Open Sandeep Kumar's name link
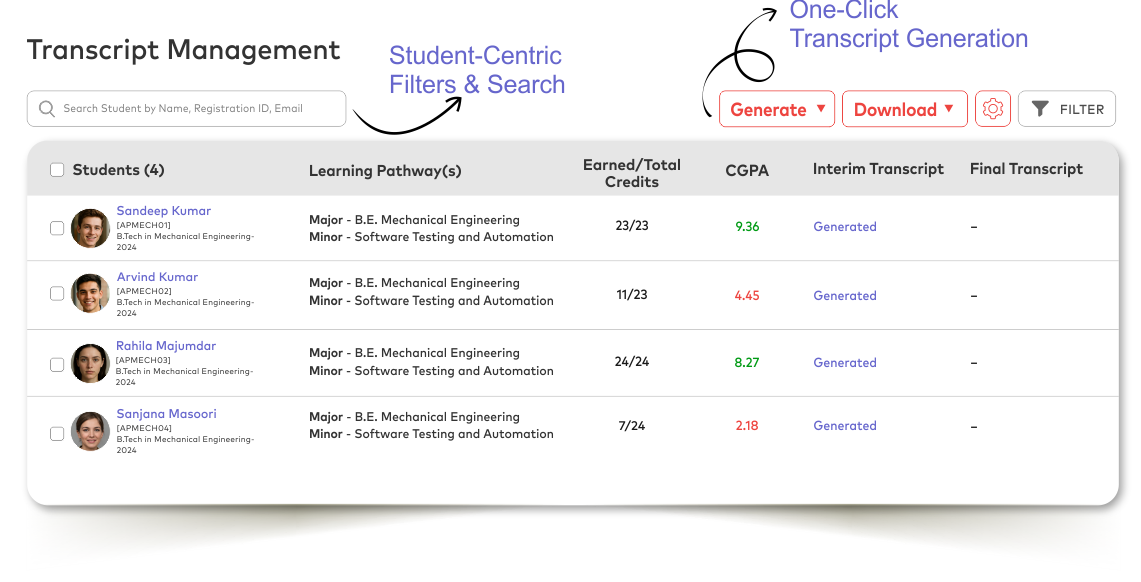The image size is (1141, 582). click(x=164, y=211)
